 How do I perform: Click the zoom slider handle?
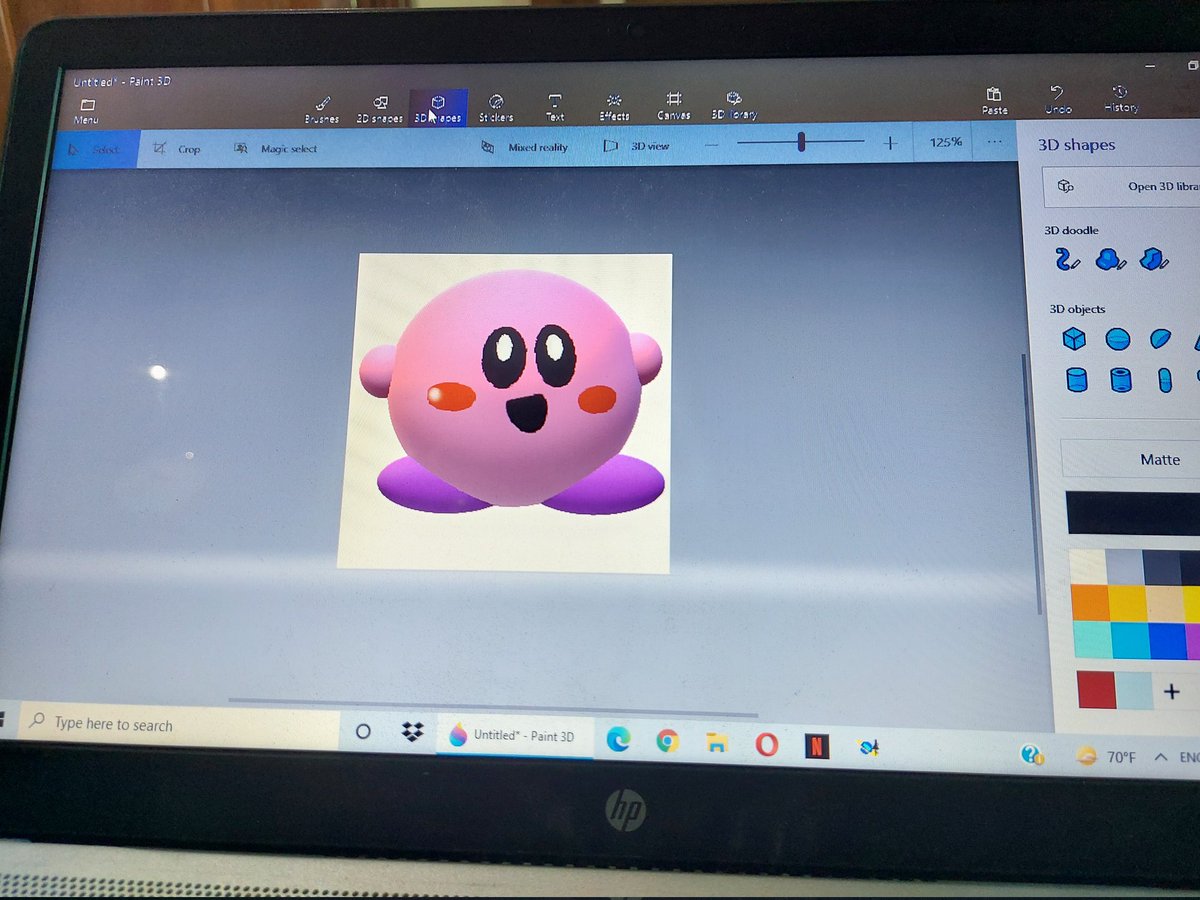pos(801,143)
